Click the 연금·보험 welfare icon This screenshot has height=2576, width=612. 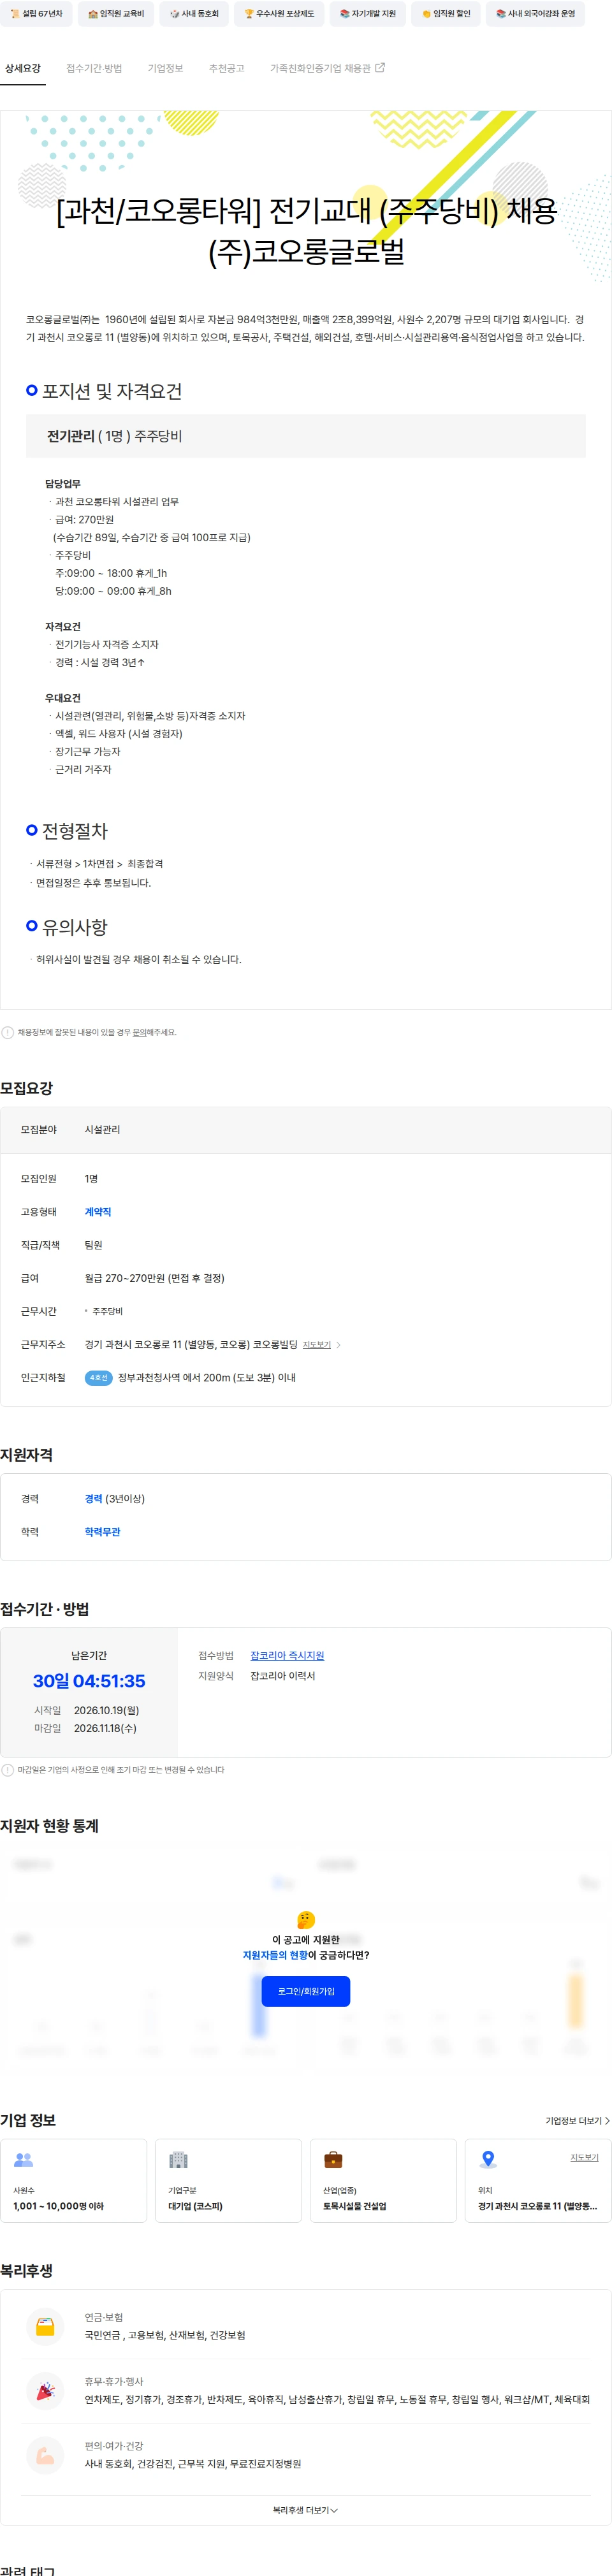click(45, 2326)
